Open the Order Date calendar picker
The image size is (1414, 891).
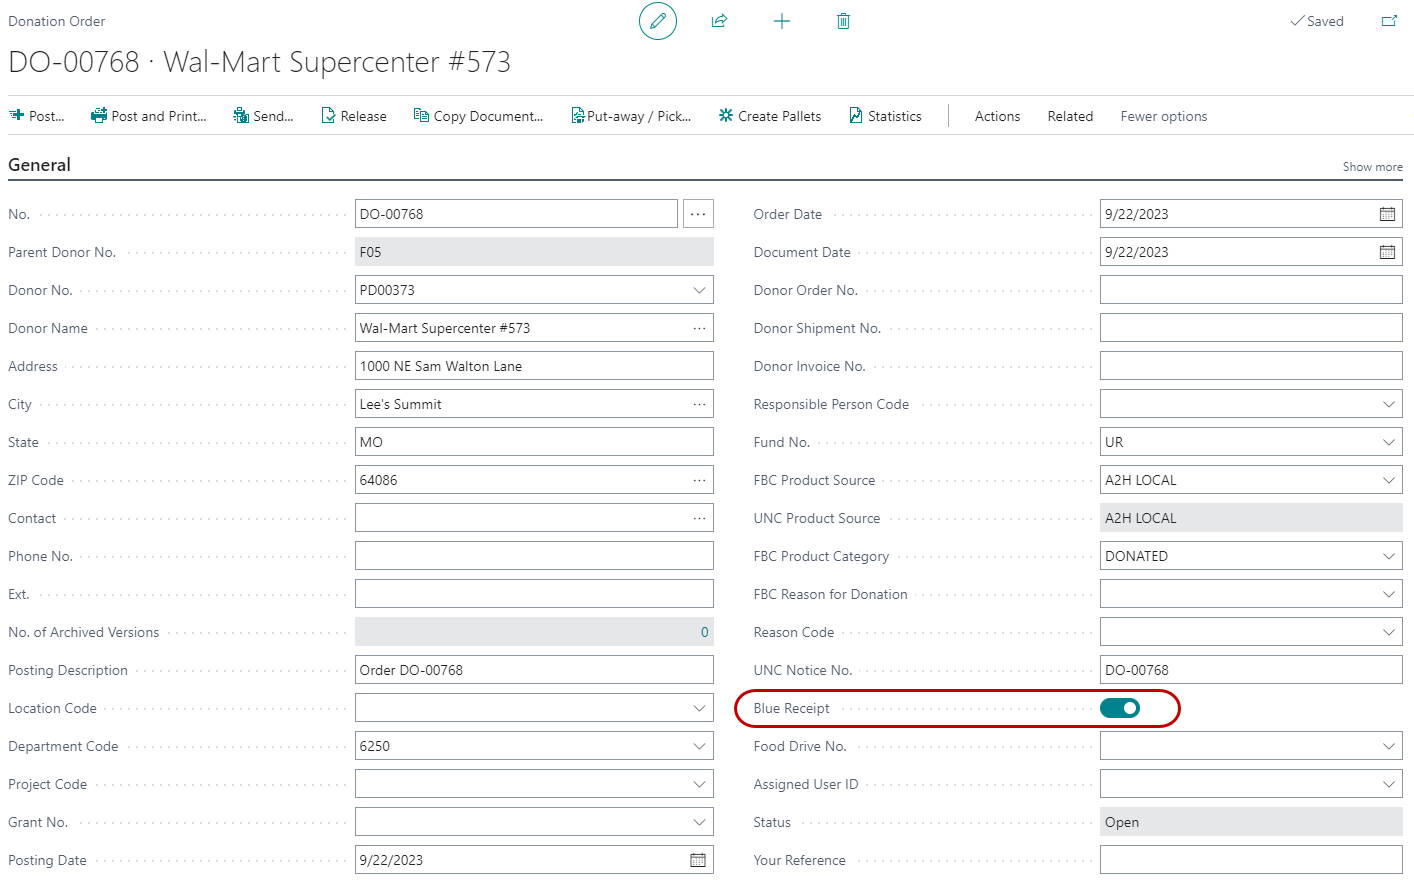pos(1387,214)
